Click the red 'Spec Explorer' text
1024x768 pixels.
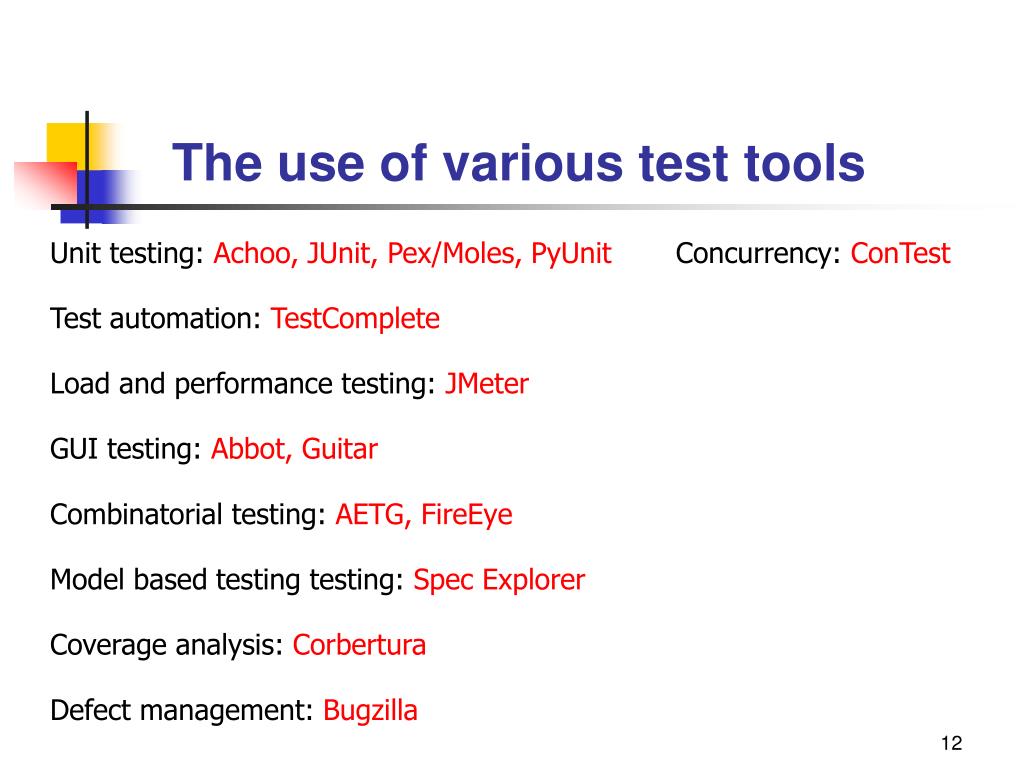click(x=499, y=581)
